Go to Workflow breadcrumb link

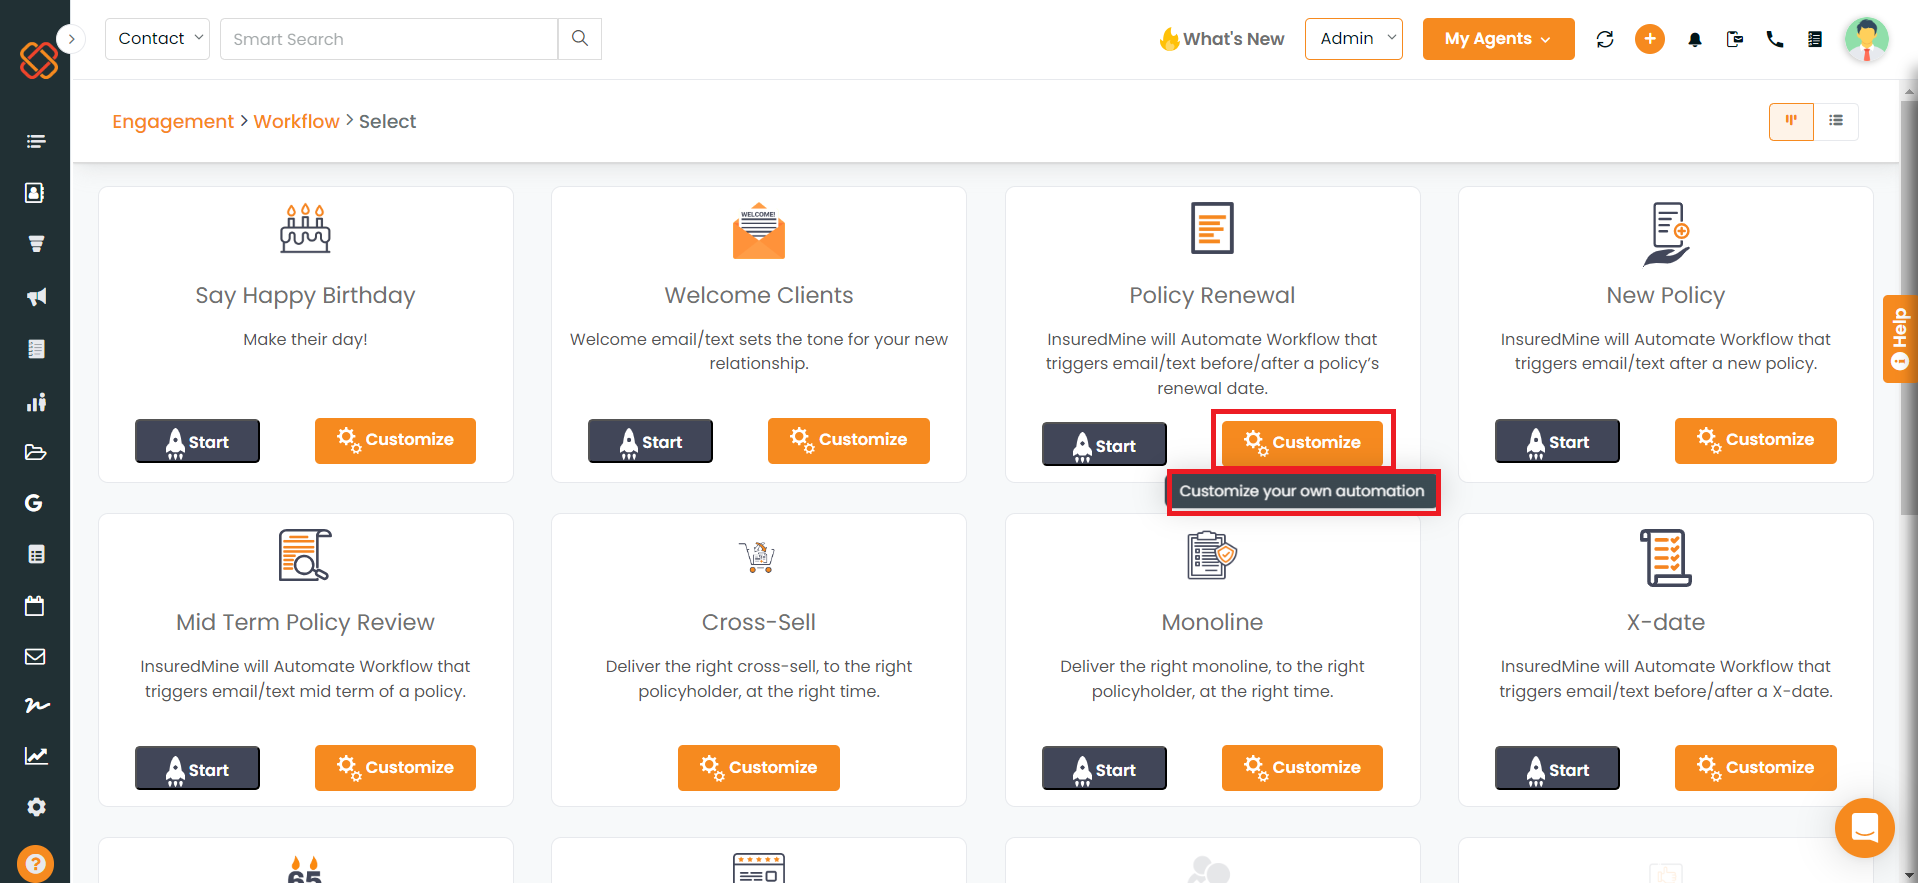(297, 121)
